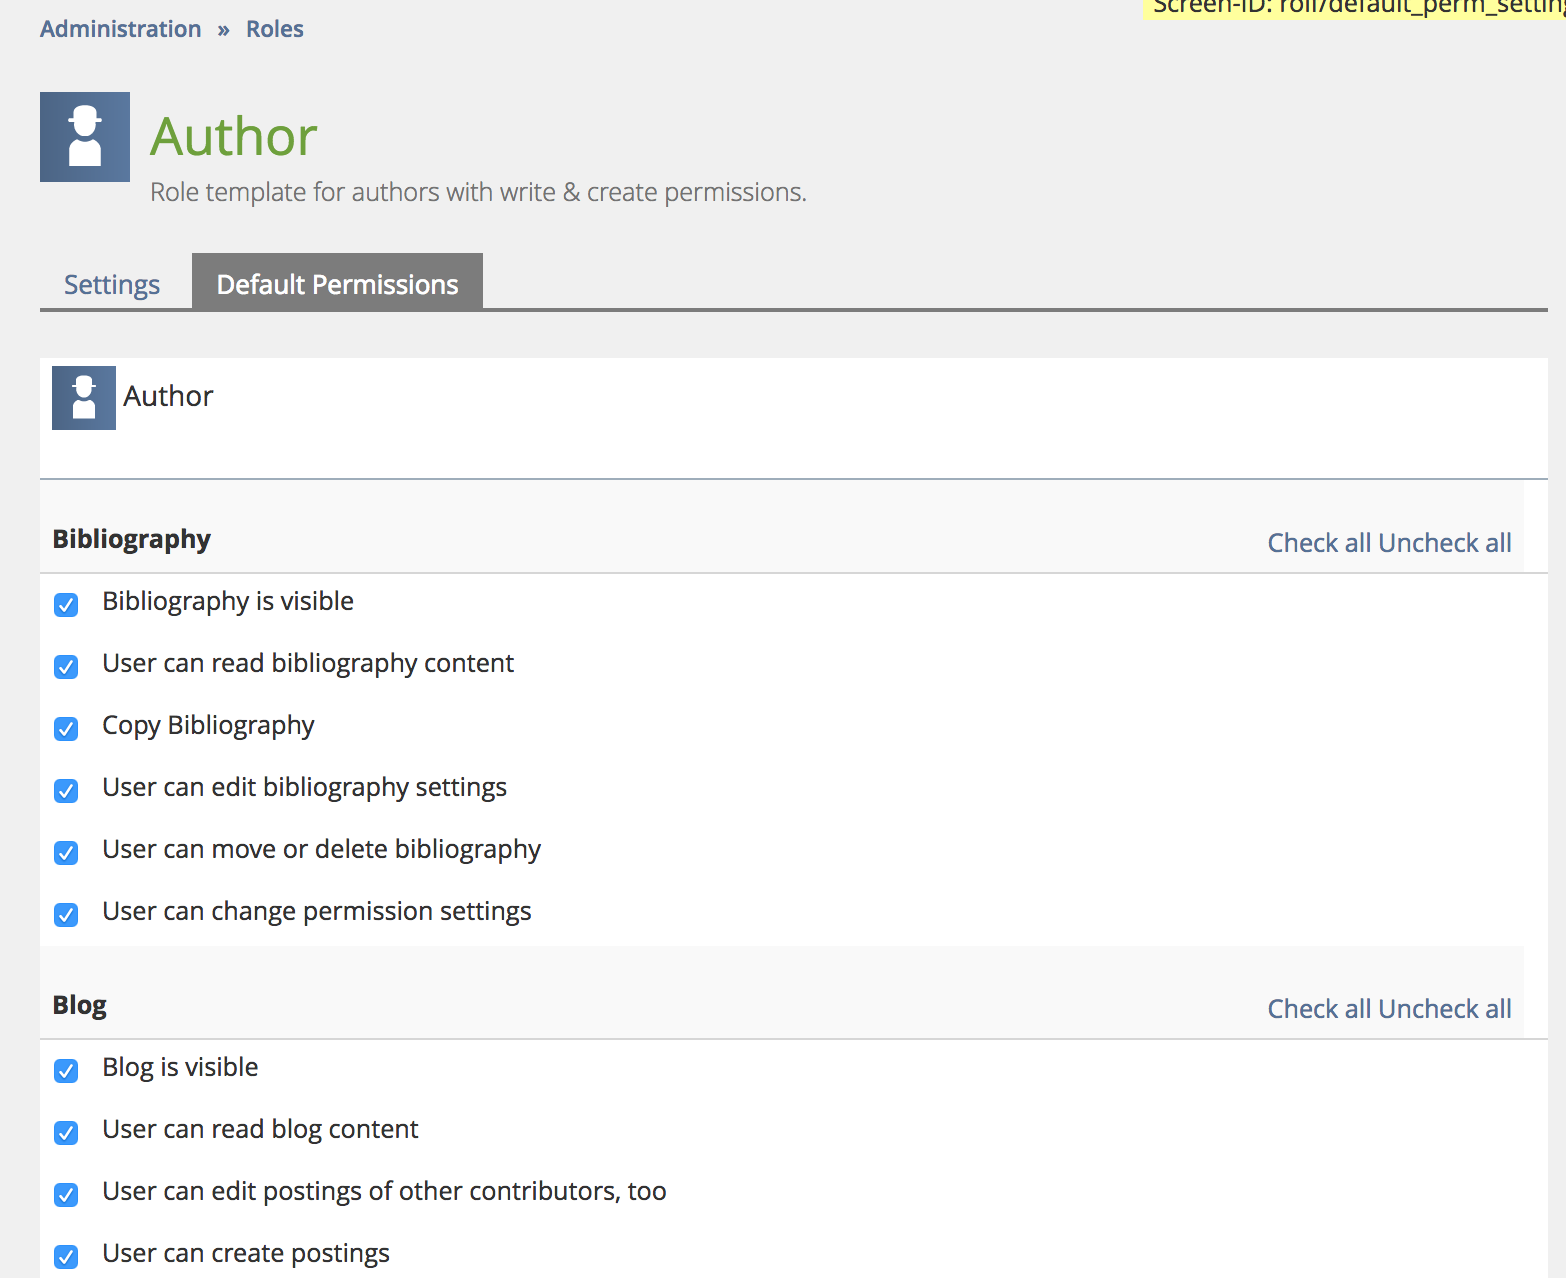Viewport: 1566px width, 1278px height.
Task: Disable 'User can change permission settings' checkbox
Action: tap(66, 915)
